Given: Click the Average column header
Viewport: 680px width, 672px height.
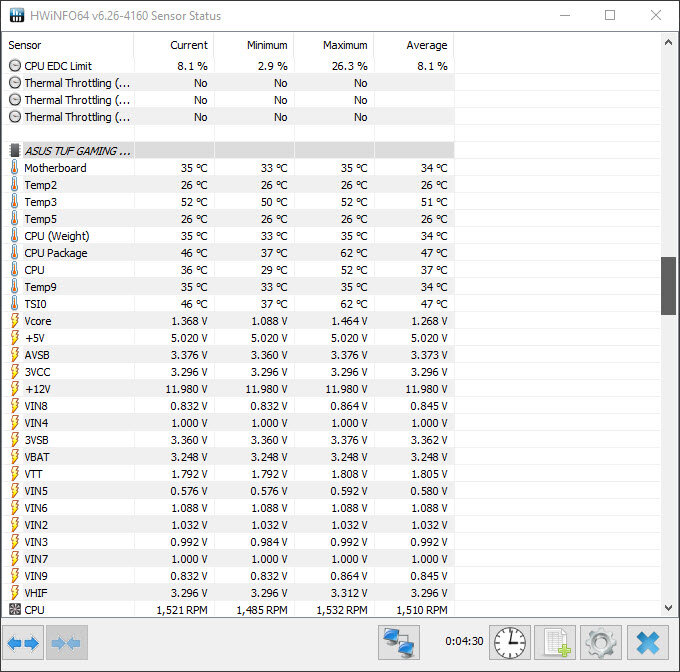Looking at the screenshot, I should coord(426,45).
